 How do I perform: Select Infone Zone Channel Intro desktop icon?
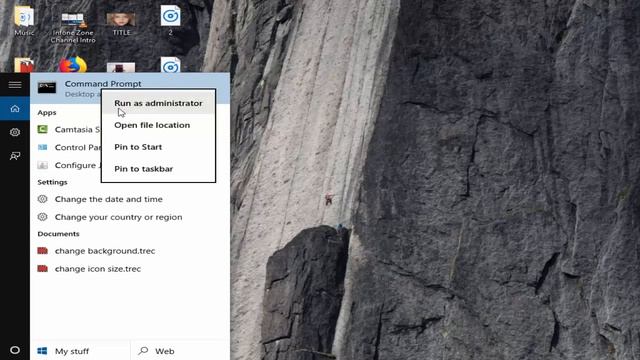pyautogui.click(x=73, y=27)
